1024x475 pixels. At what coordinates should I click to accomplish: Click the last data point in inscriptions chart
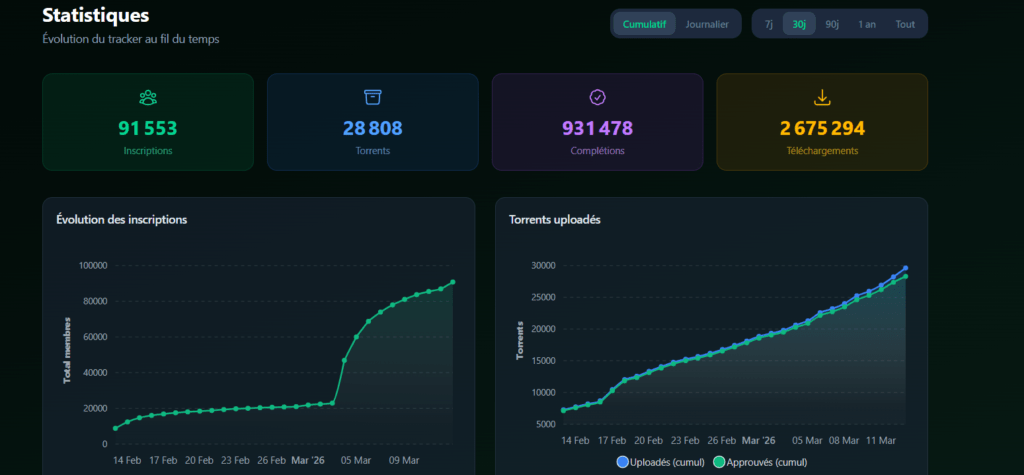[x=453, y=282]
